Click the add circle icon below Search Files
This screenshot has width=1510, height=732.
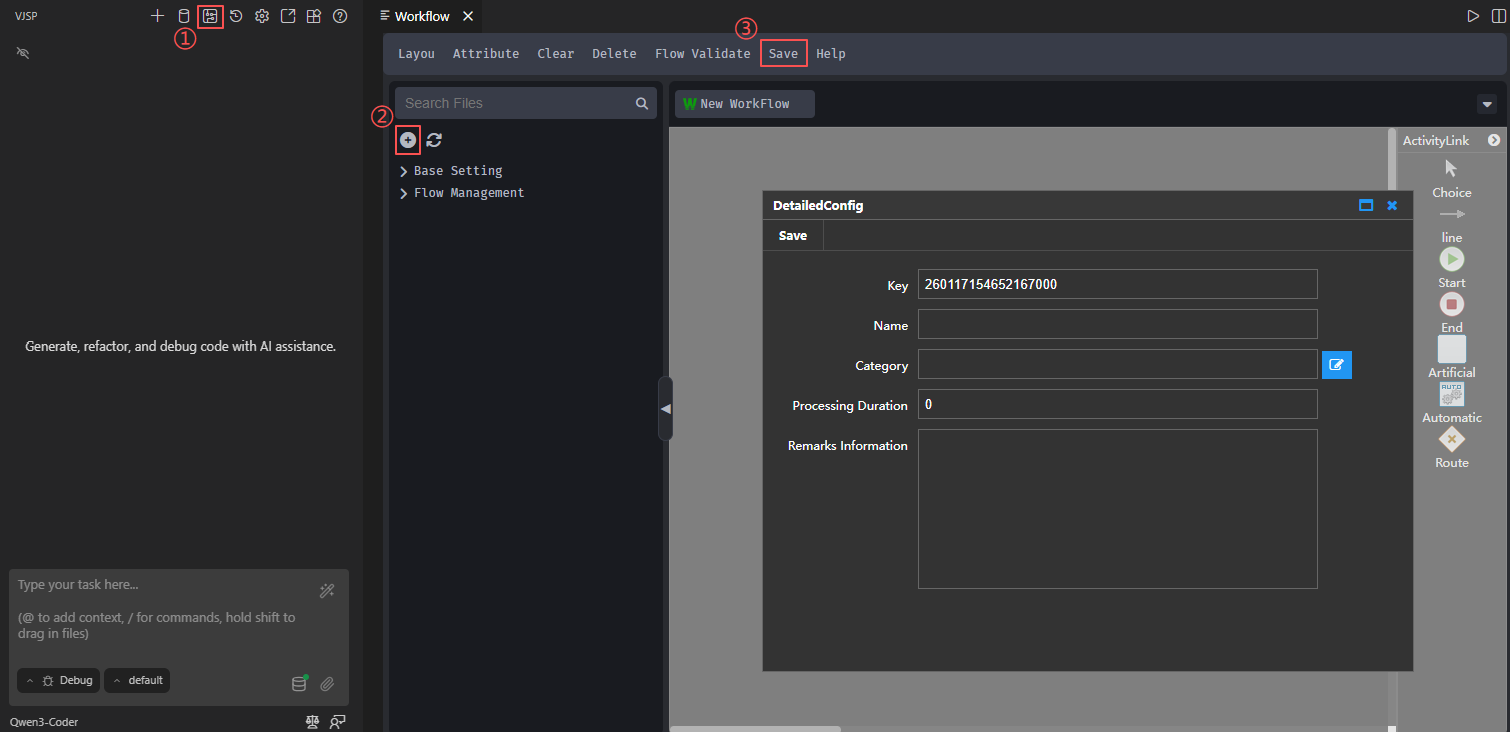[408, 140]
